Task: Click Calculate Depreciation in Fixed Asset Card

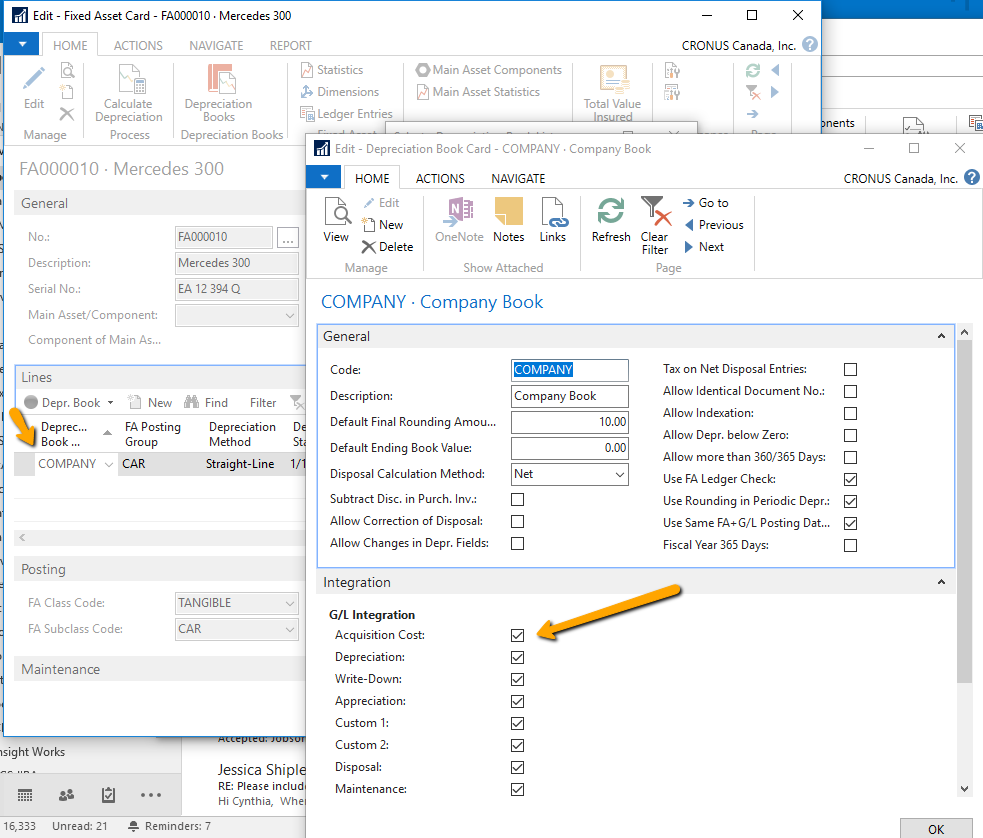Action: tap(129, 93)
